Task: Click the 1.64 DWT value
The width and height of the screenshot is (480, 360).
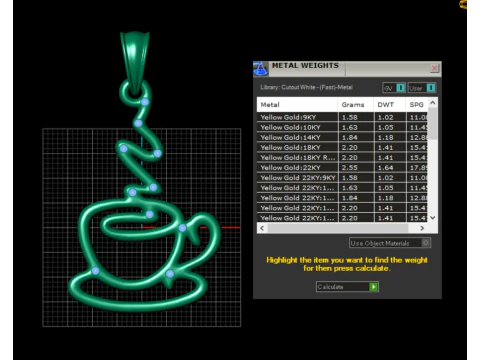Action: [386, 168]
